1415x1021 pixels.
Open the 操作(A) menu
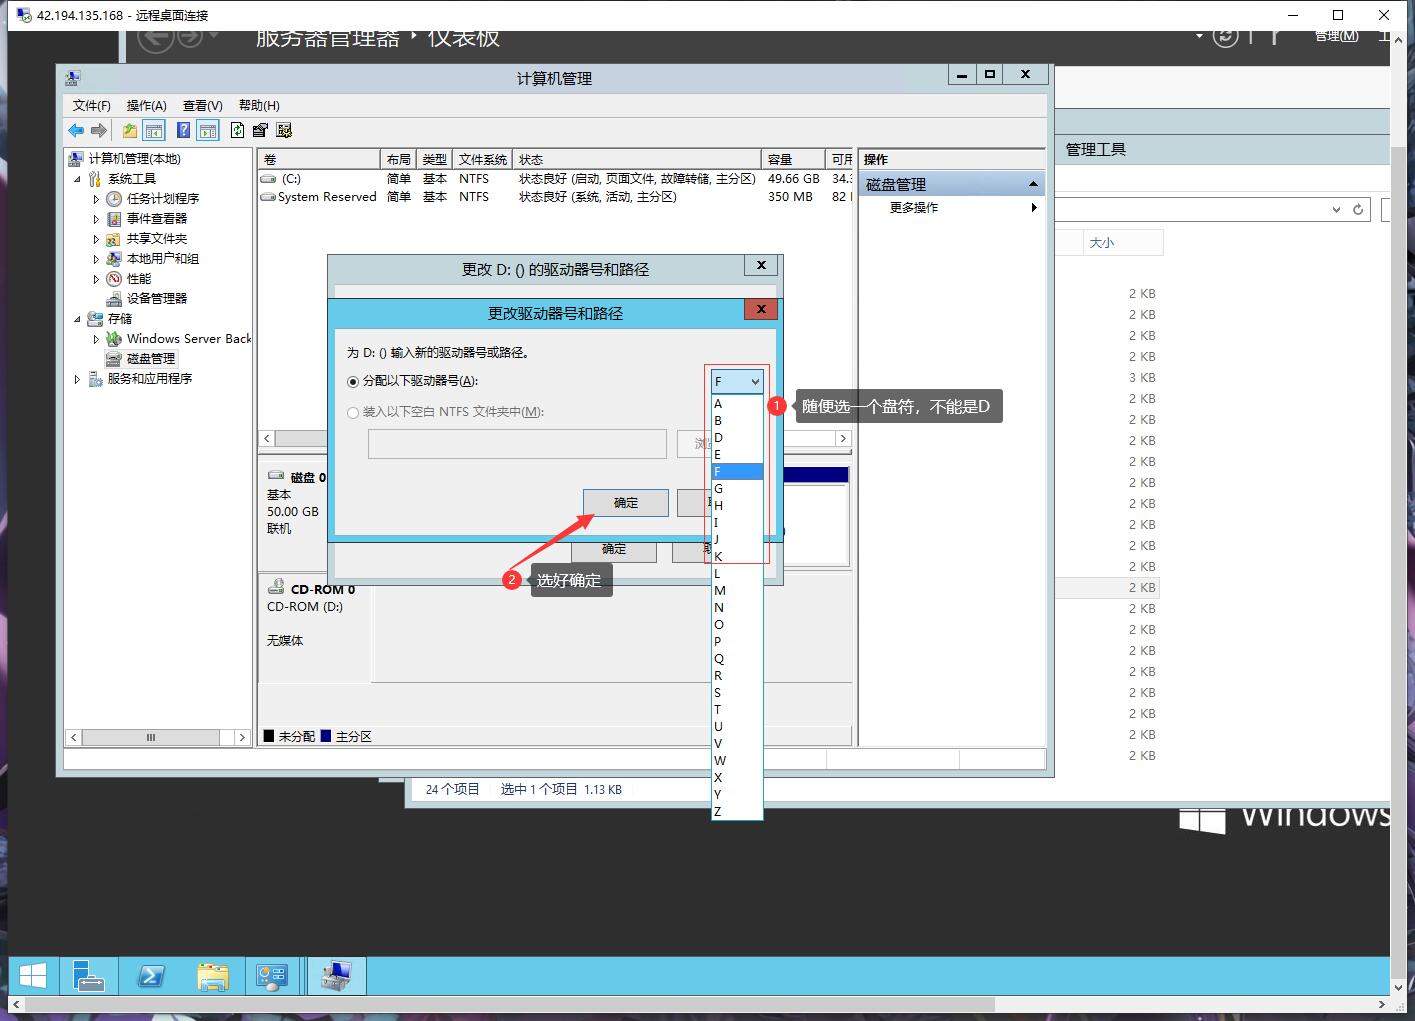(x=146, y=105)
